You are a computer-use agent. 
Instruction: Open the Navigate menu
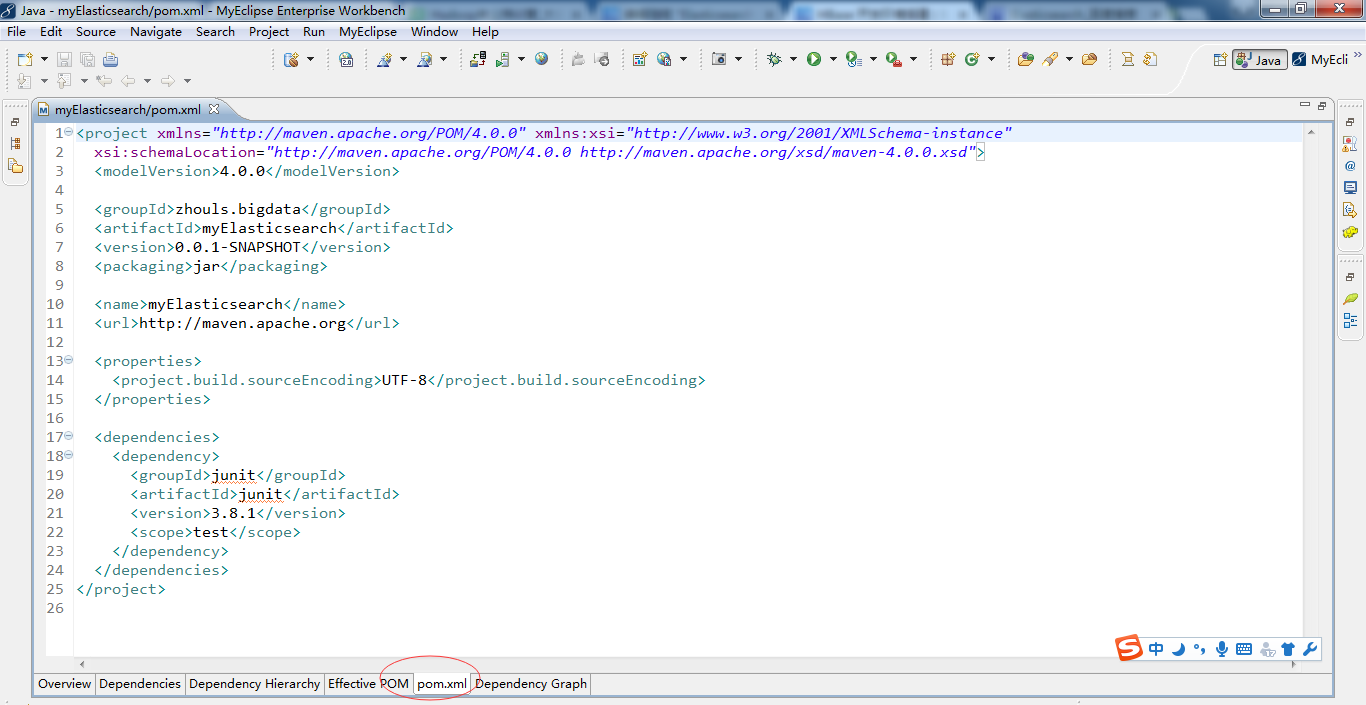pos(156,31)
